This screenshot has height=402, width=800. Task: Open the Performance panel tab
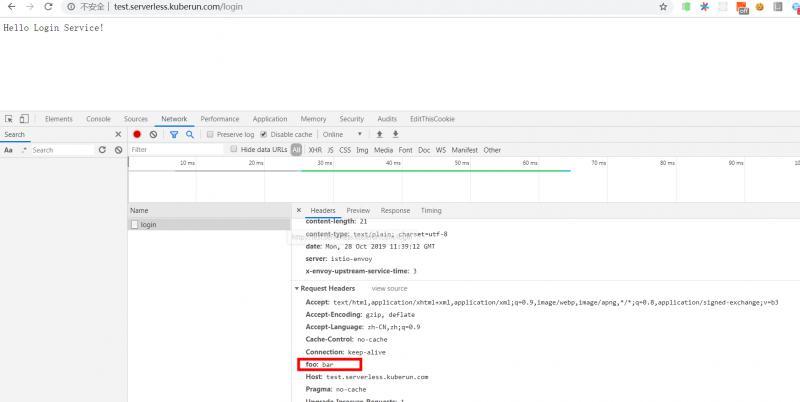coord(220,119)
